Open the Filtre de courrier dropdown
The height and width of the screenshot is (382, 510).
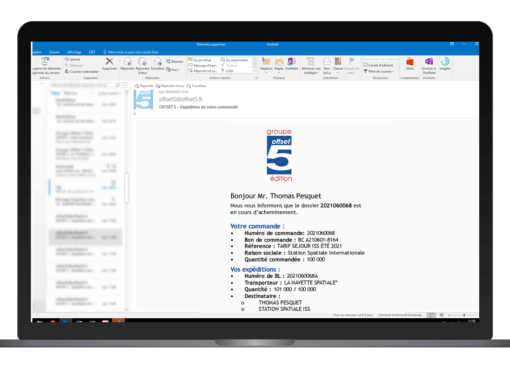pyautogui.click(x=379, y=71)
